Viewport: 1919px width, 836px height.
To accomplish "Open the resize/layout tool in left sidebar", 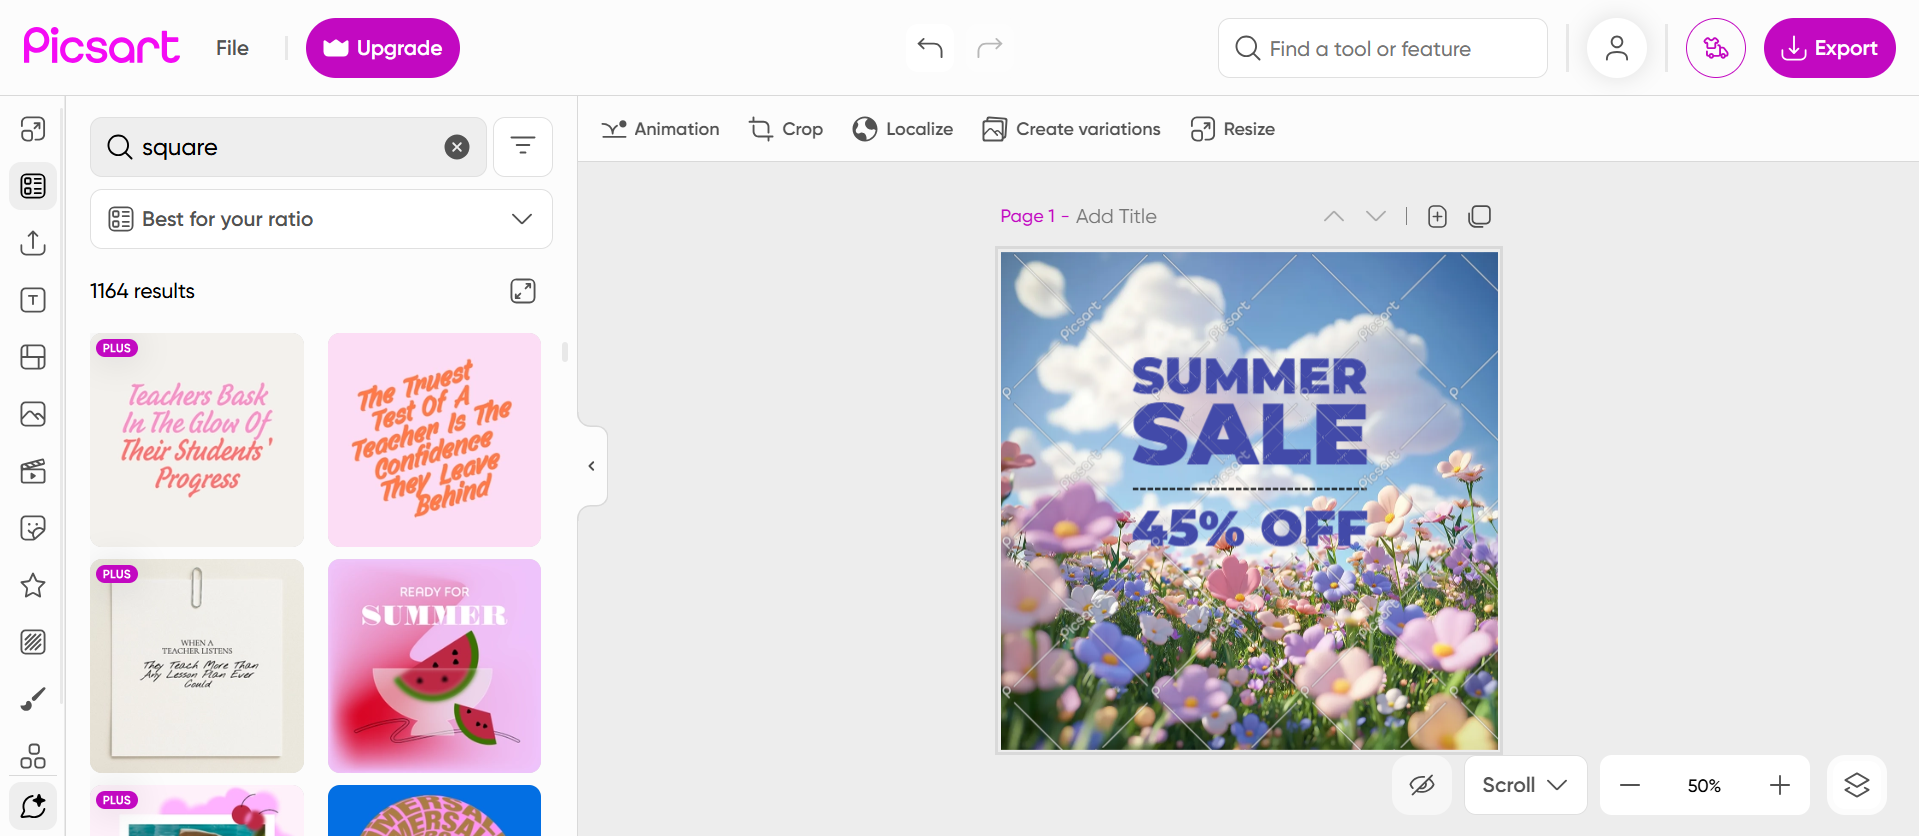I will (x=33, y=129).
